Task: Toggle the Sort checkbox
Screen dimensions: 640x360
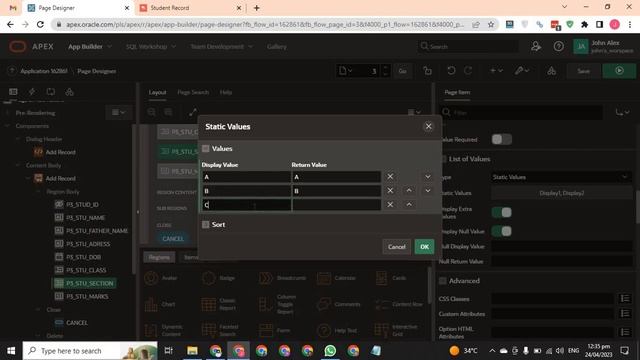Action: (x=205, y=224)
